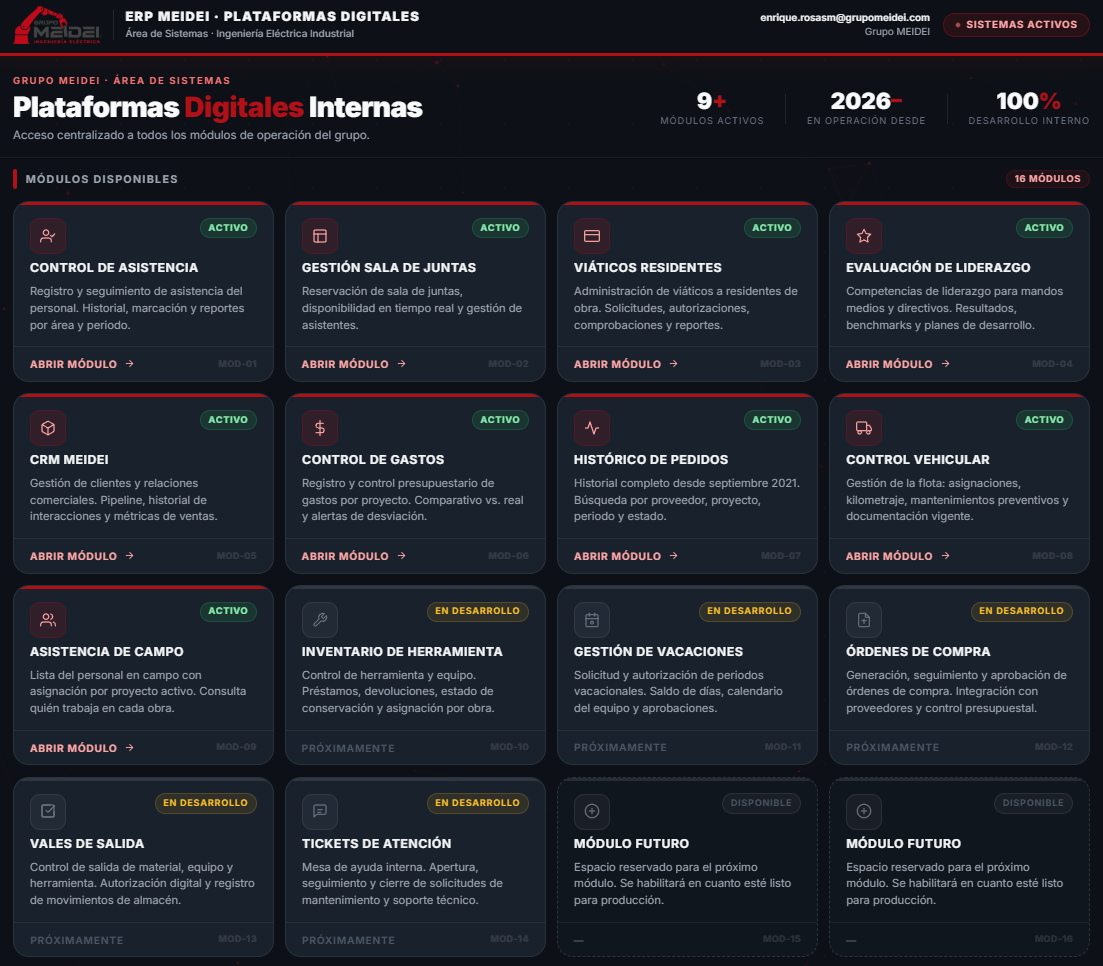Image resolution: width=1103 pixels, height=966 pixels.
Task: Click the MOD-12 code label
Action: [x=1053, y=746]
